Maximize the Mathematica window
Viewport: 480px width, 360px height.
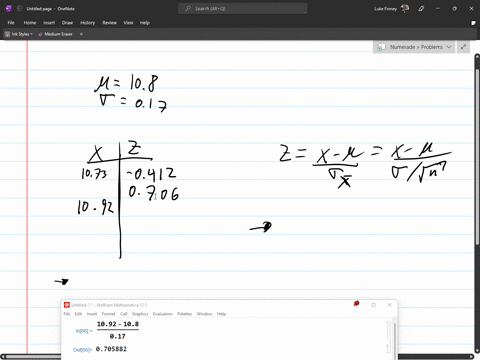[x=374, y=305]
